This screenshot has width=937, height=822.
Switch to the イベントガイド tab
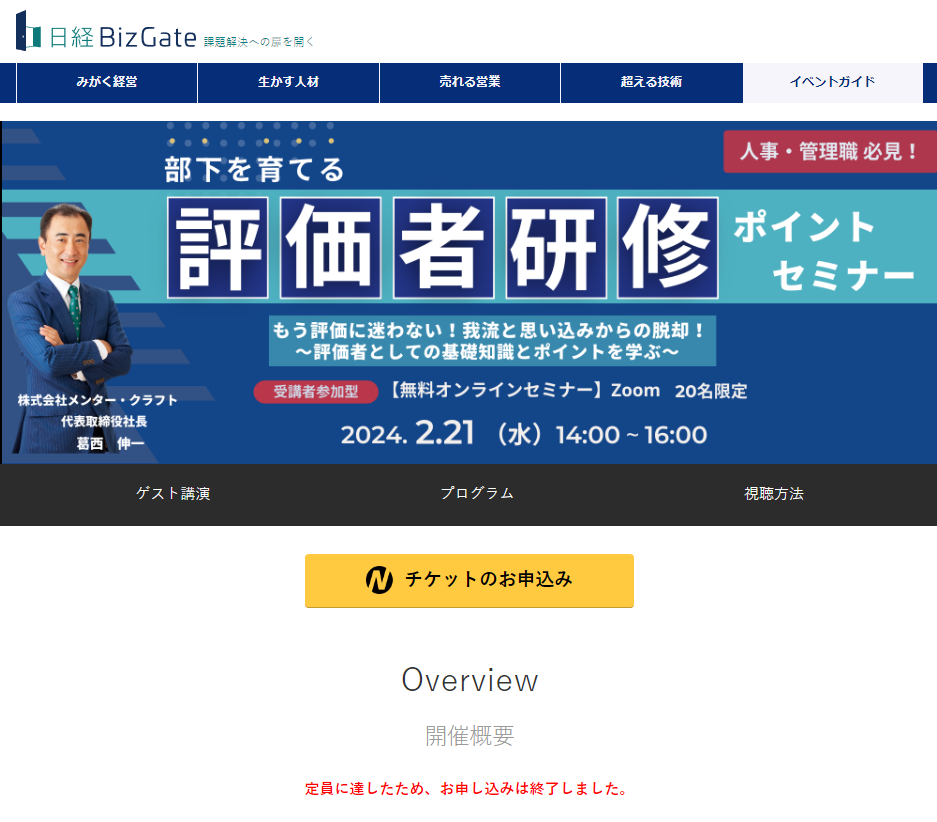832,82
